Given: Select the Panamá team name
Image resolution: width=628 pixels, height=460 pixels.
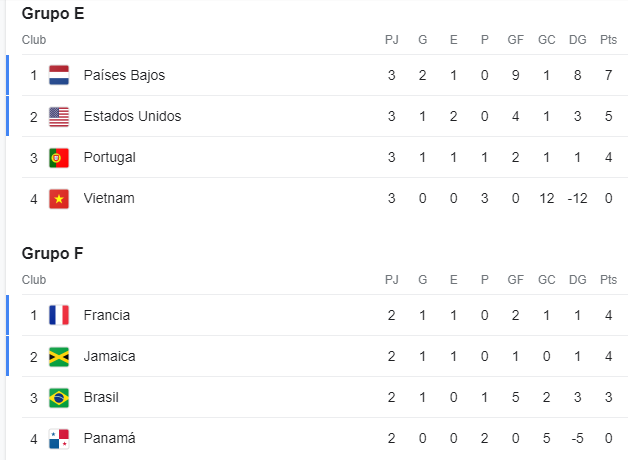Looking at the screenshot, I should pyautogui.click(x=109, y=439).
